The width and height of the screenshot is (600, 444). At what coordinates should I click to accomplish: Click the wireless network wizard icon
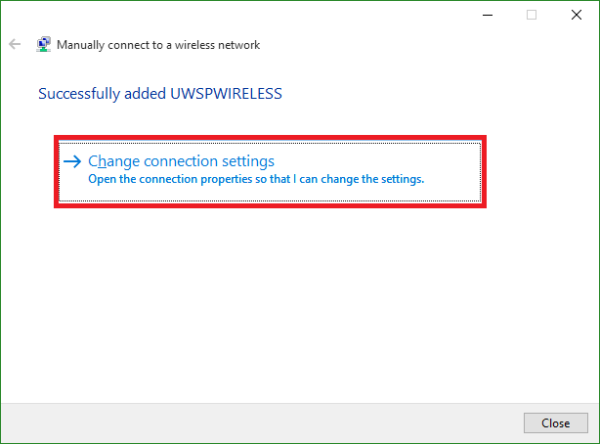click(44, 44)
